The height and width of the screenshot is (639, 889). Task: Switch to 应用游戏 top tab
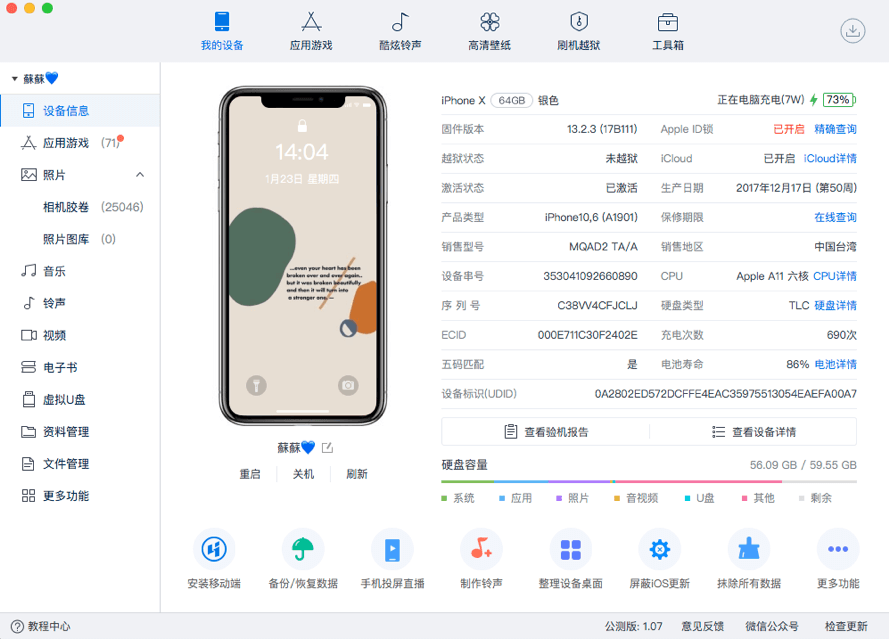(311, 31)
